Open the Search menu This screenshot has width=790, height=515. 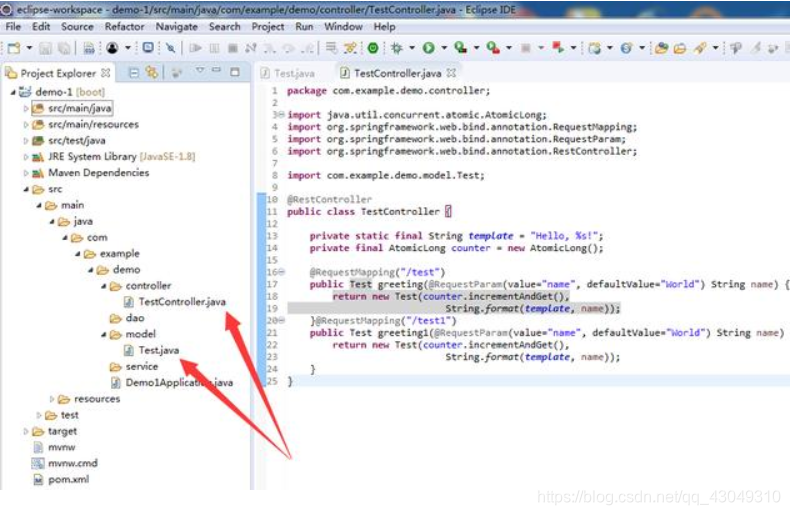click(x=225, y=27)
